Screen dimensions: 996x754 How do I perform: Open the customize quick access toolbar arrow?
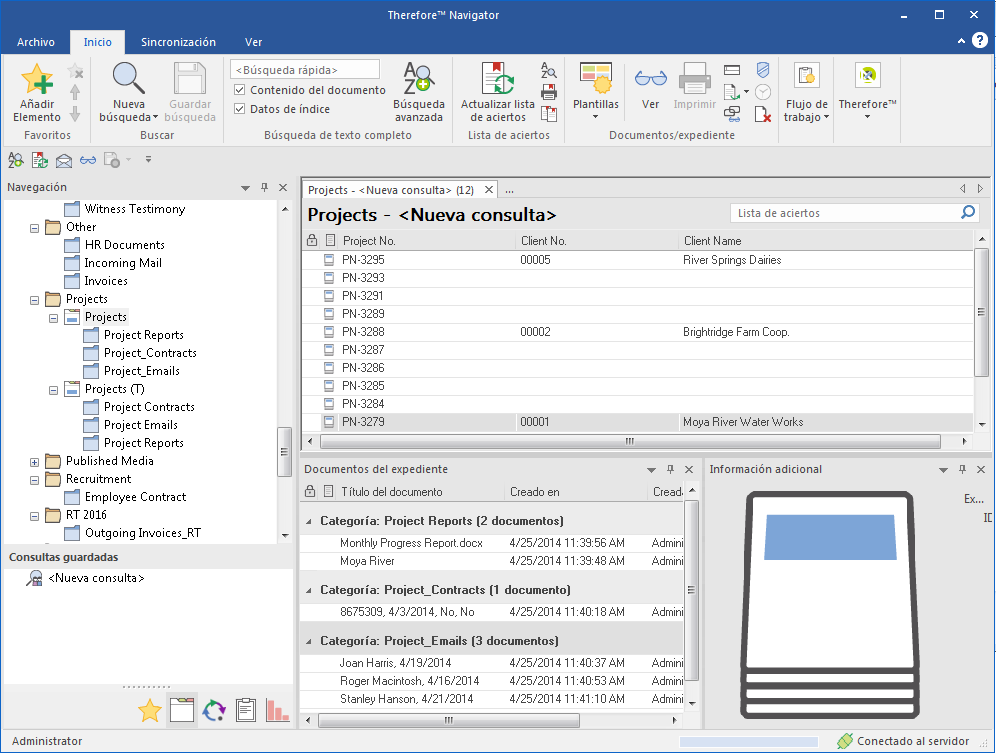(x=148, y=159)
